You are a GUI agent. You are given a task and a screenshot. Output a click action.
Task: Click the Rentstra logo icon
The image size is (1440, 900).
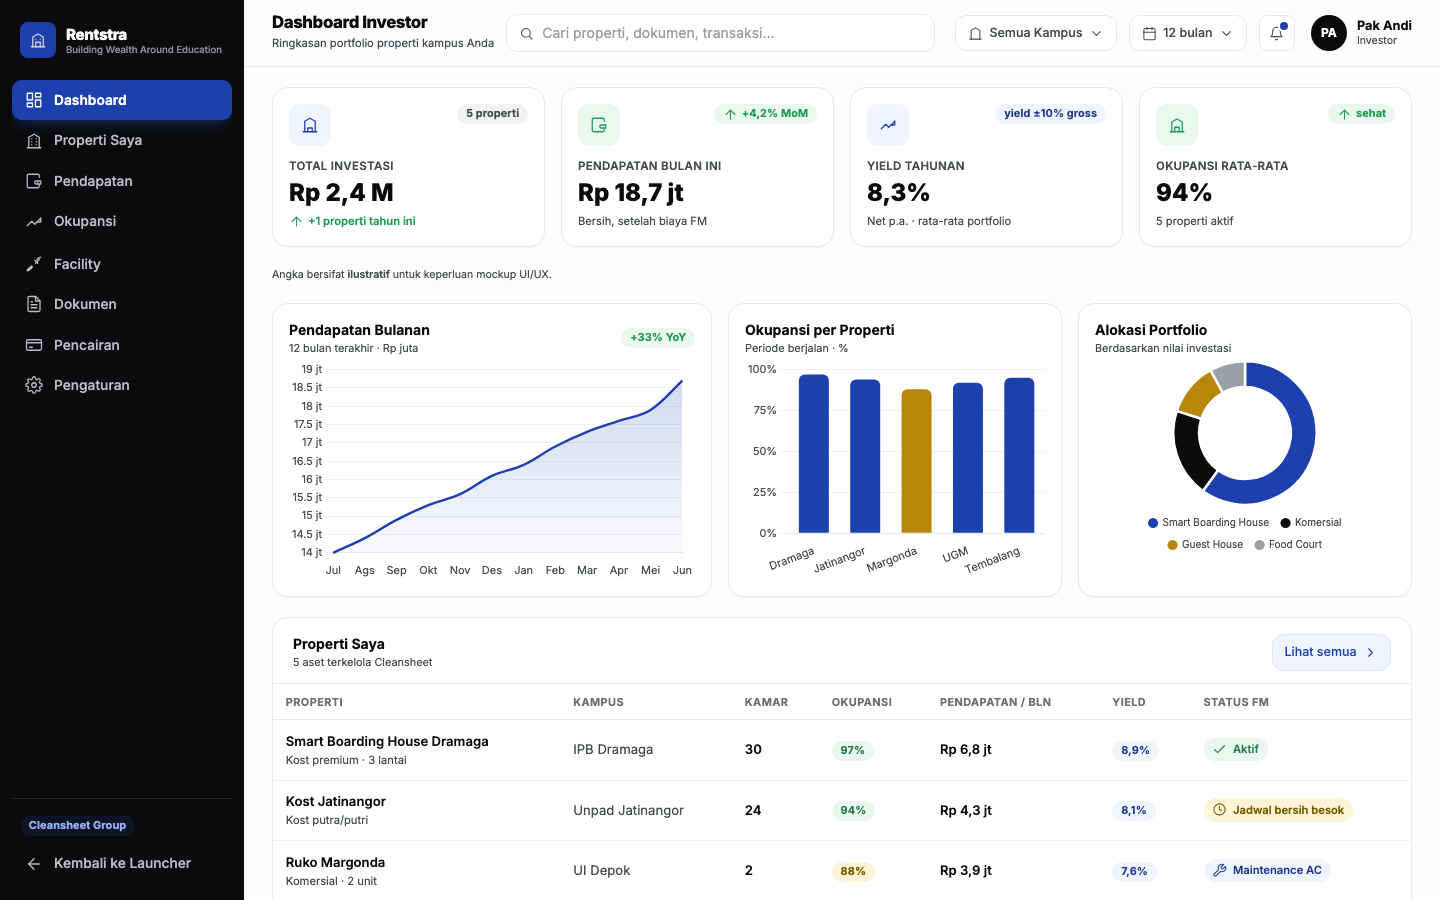(x=38, y=40)
